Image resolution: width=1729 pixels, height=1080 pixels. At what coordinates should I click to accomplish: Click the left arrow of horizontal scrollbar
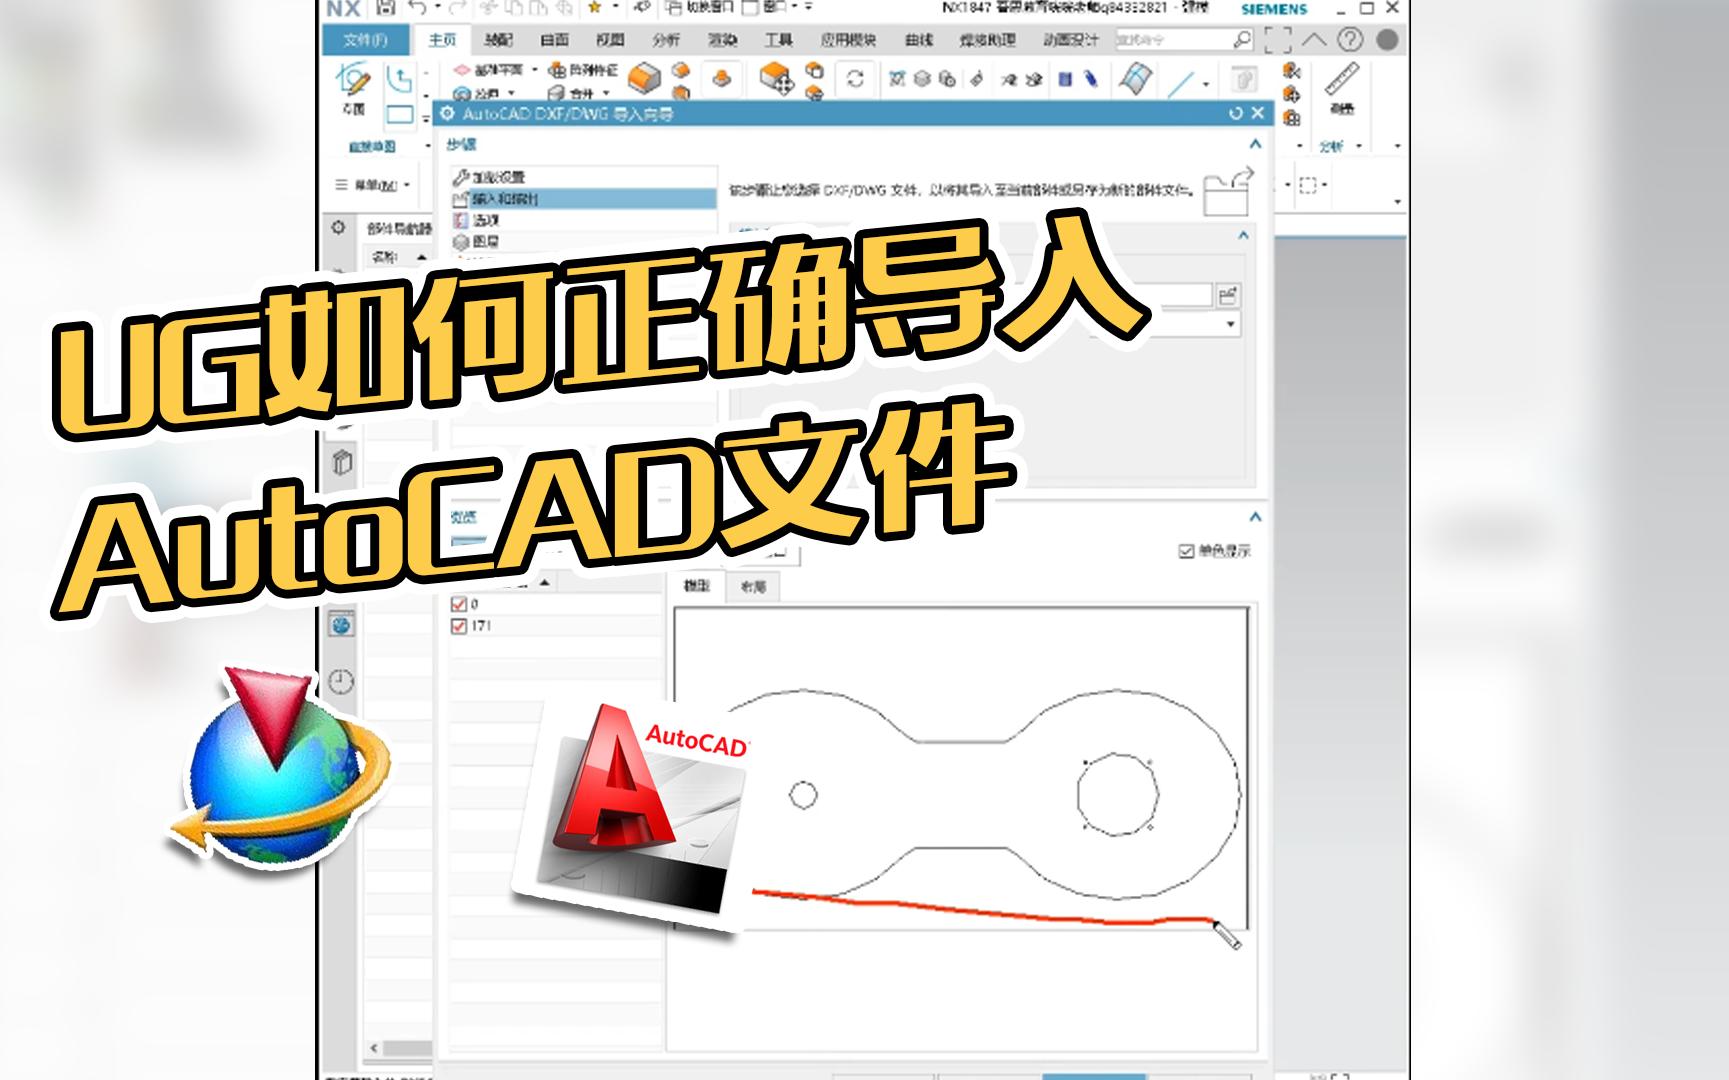click(374, 1048)
